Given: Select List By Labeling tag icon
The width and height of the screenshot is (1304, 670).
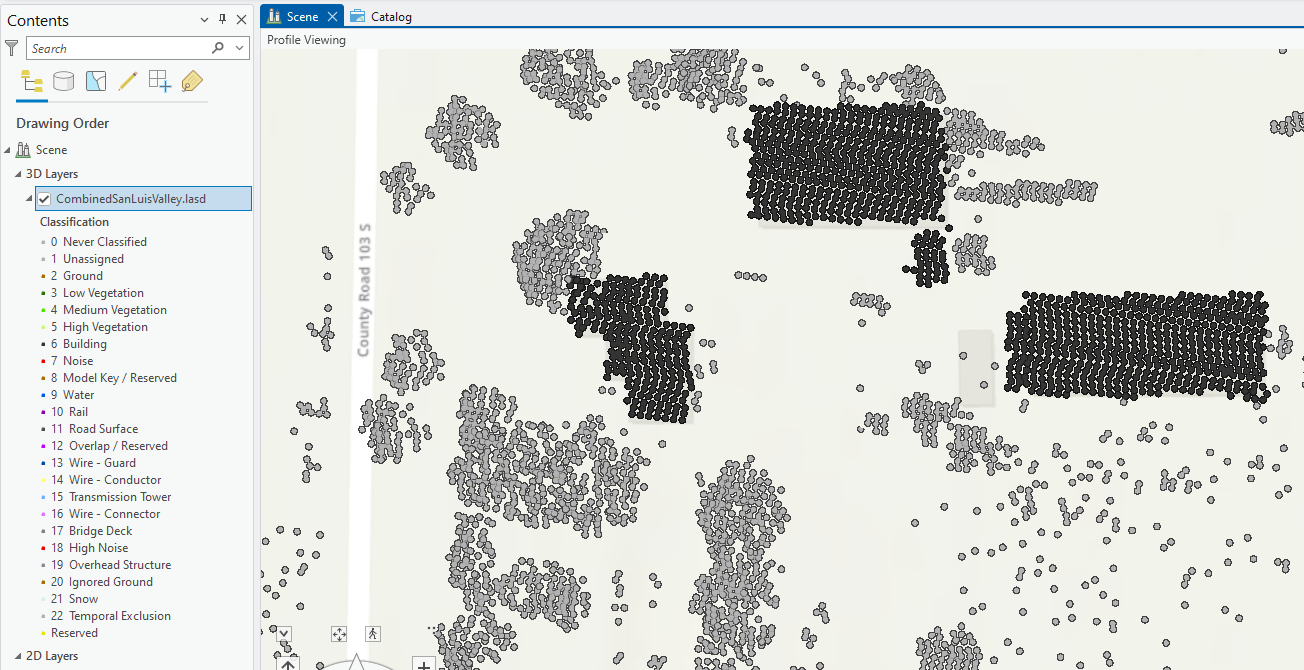Looking at the screenshot, I should coord(192,82).
